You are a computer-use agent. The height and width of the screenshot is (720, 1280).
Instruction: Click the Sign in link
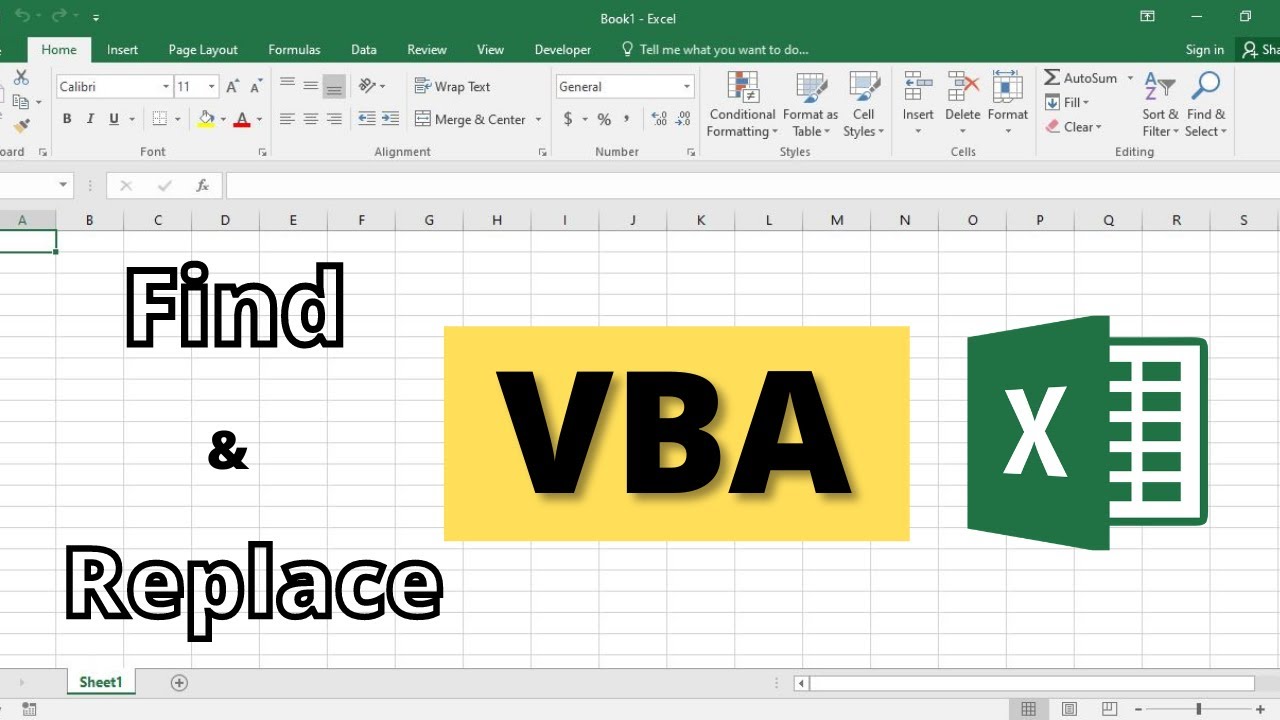1205,50
